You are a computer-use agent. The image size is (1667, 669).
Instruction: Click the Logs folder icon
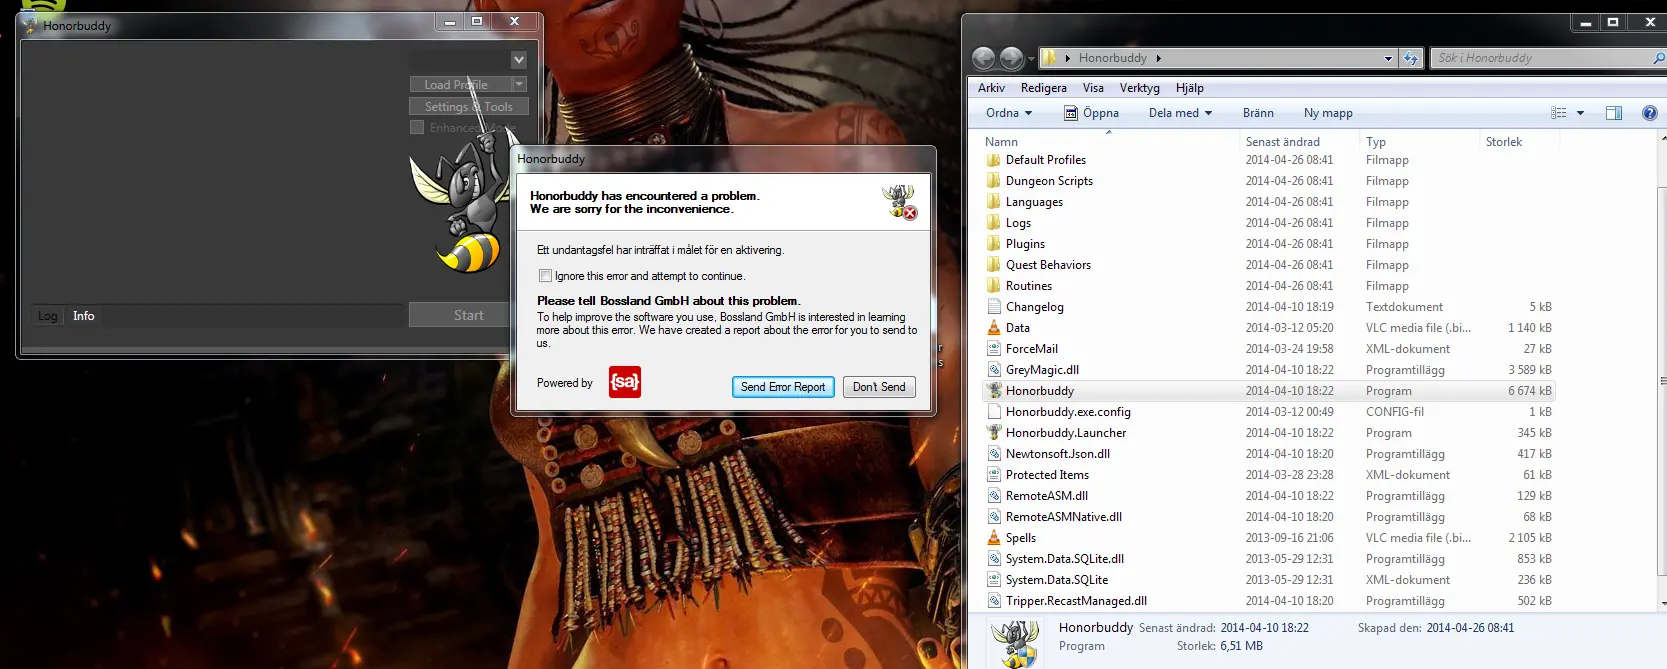tap(993, 223)
